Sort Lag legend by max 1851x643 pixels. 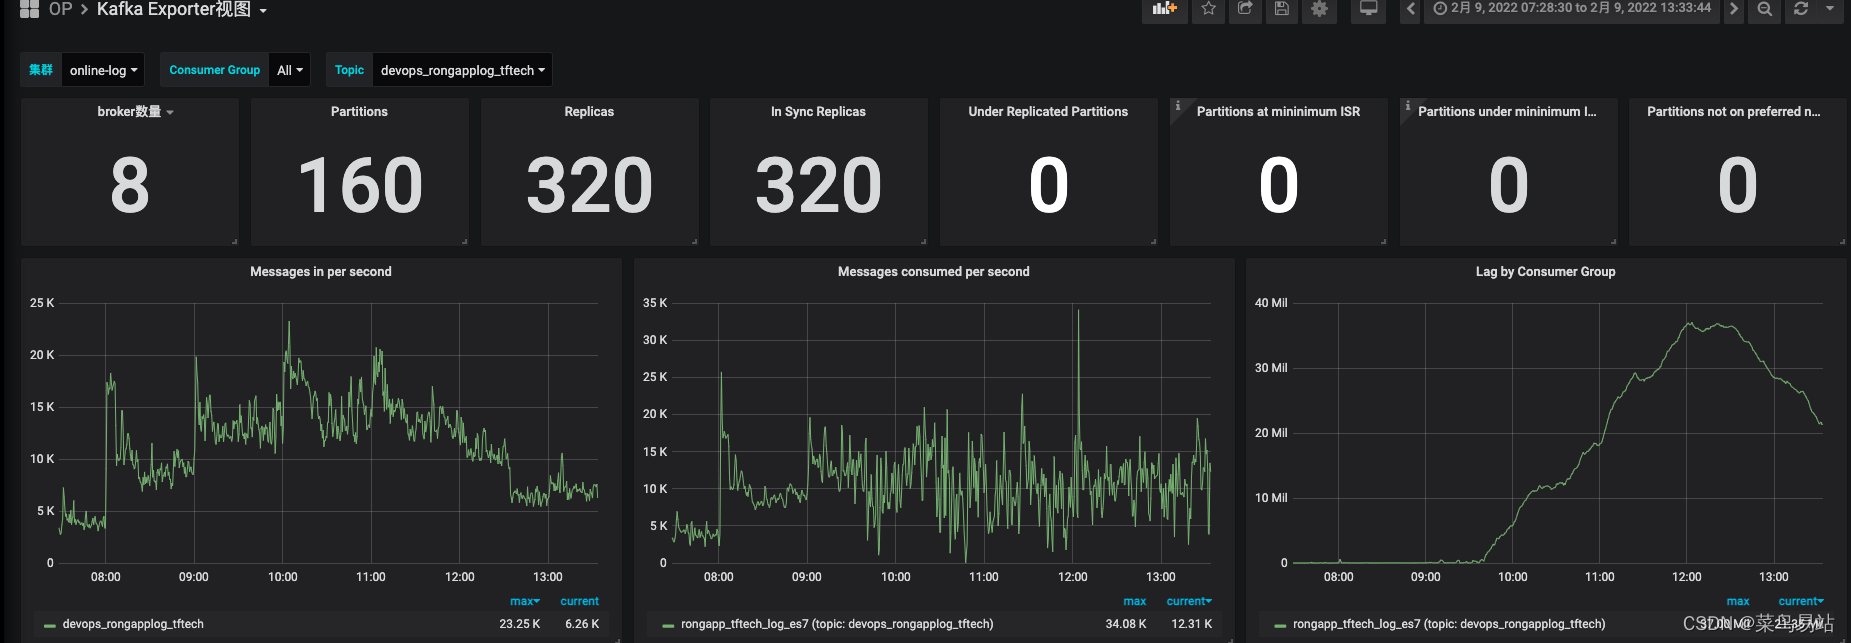click(1738, 601)
